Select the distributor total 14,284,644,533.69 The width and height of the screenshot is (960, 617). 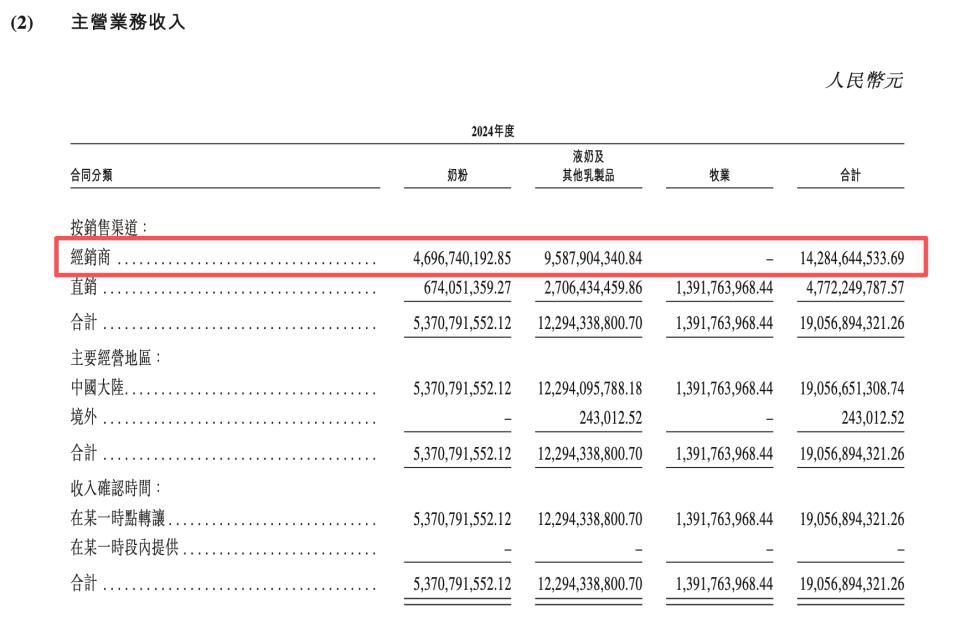click(852, 258)
